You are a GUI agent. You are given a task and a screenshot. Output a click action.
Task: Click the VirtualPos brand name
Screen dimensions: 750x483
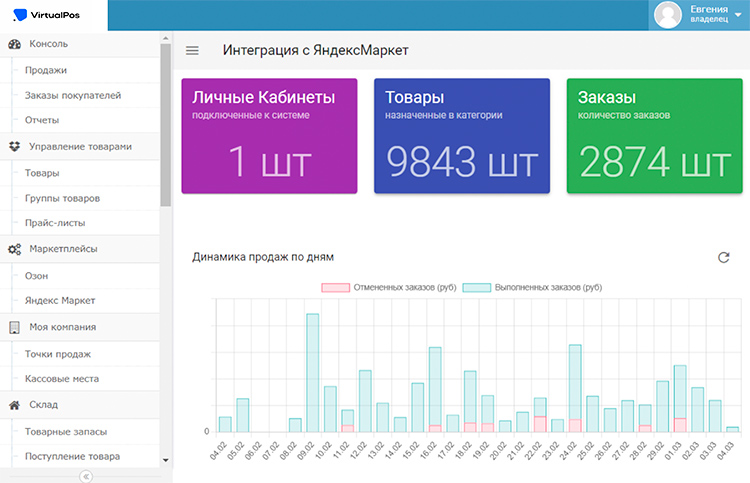pos(55,15)
